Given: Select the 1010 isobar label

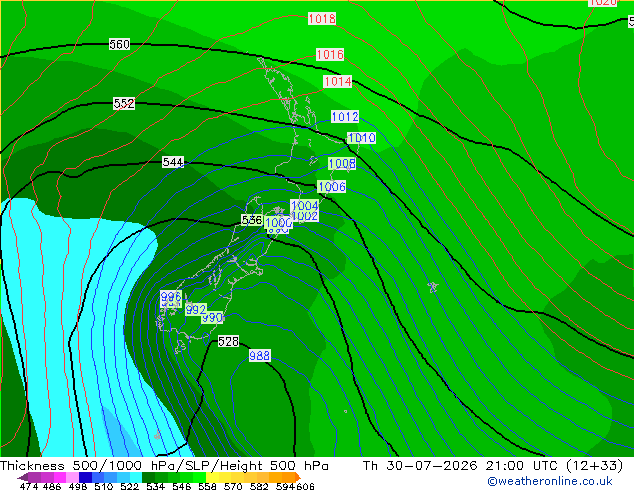Looking at the screenshot, I should click(362, 138).
